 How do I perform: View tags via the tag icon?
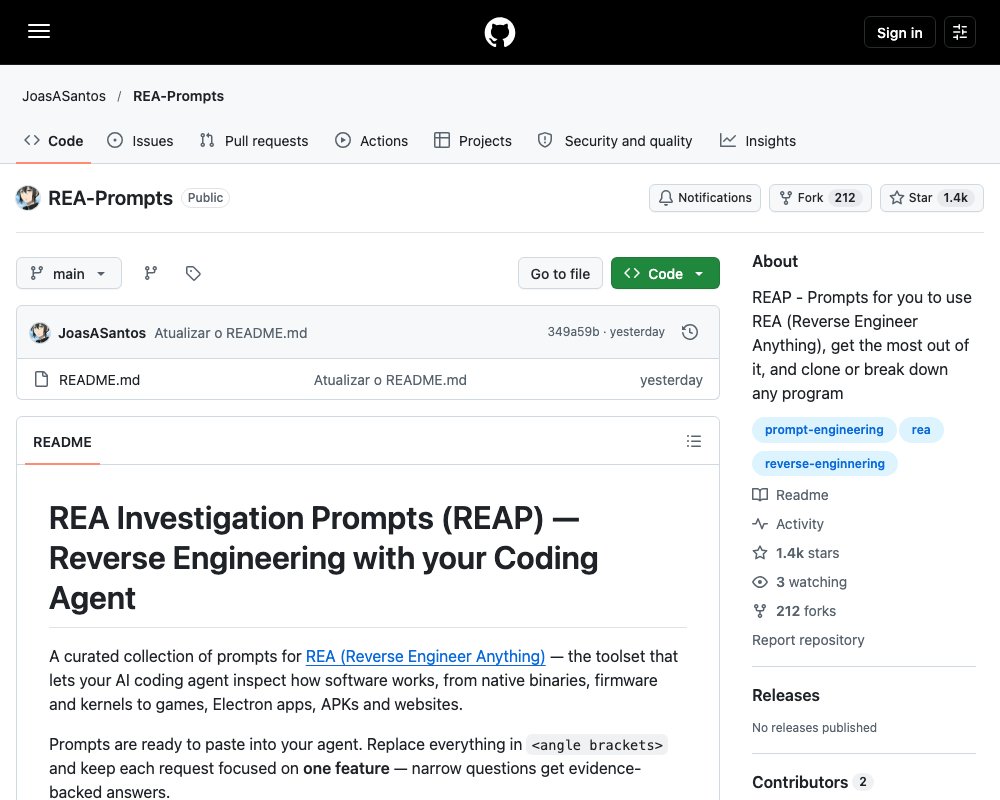coord(193,274)
